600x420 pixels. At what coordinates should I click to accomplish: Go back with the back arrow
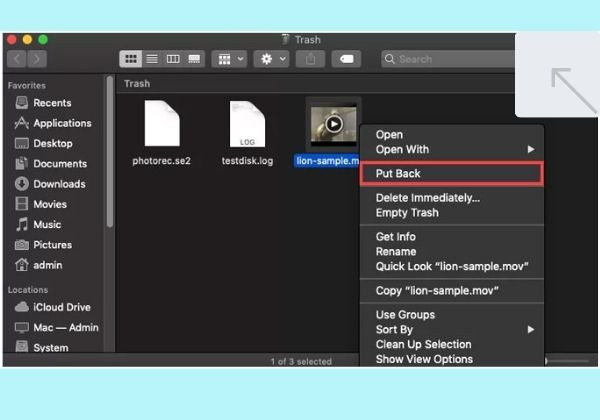tap(16, 59)
